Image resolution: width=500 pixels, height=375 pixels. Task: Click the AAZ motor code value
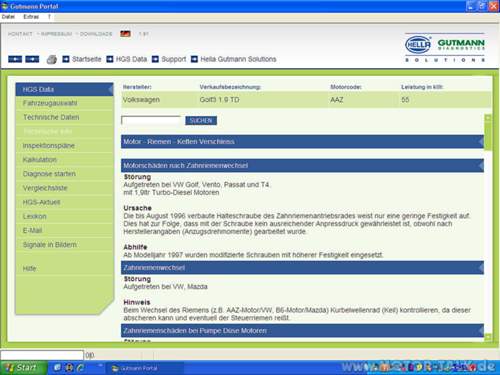point(337,100)
